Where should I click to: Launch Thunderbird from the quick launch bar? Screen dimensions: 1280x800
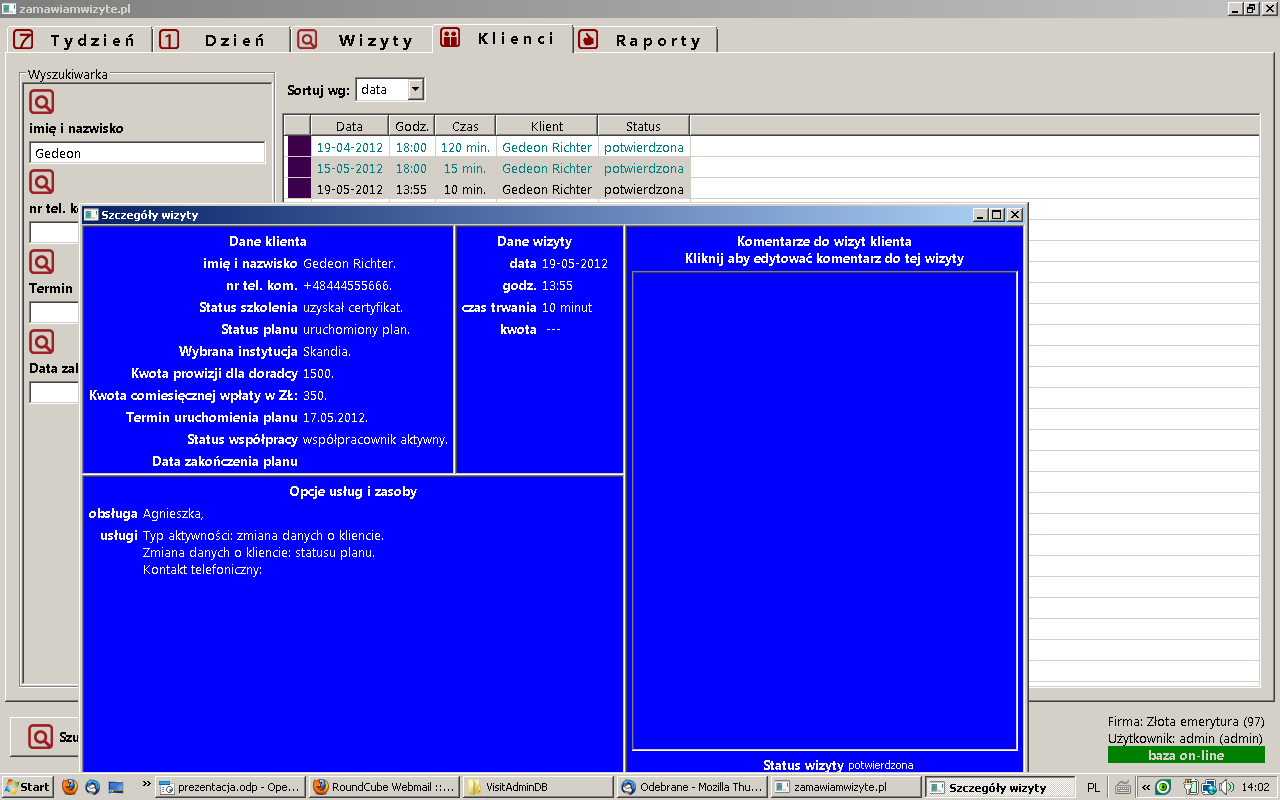pos(92,787)
